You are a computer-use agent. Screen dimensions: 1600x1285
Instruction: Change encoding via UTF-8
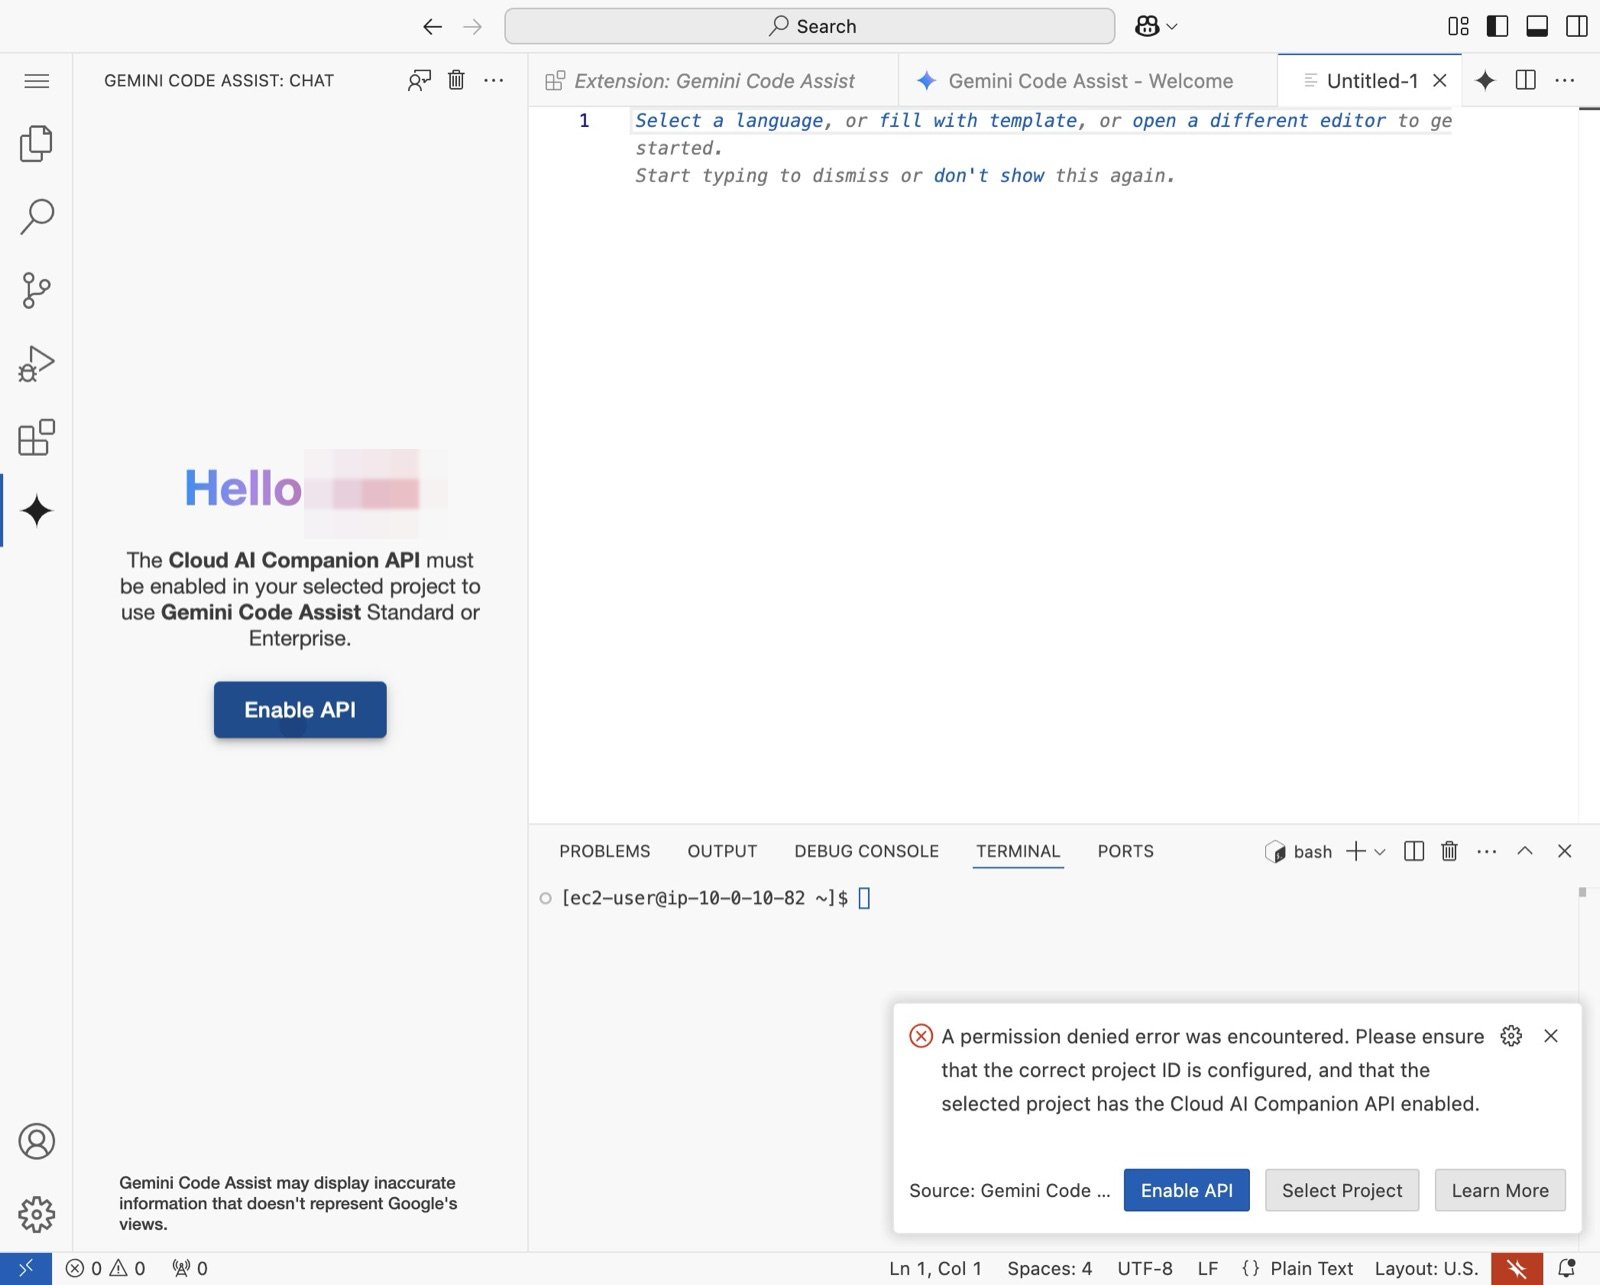(x=1145, y=1268)
